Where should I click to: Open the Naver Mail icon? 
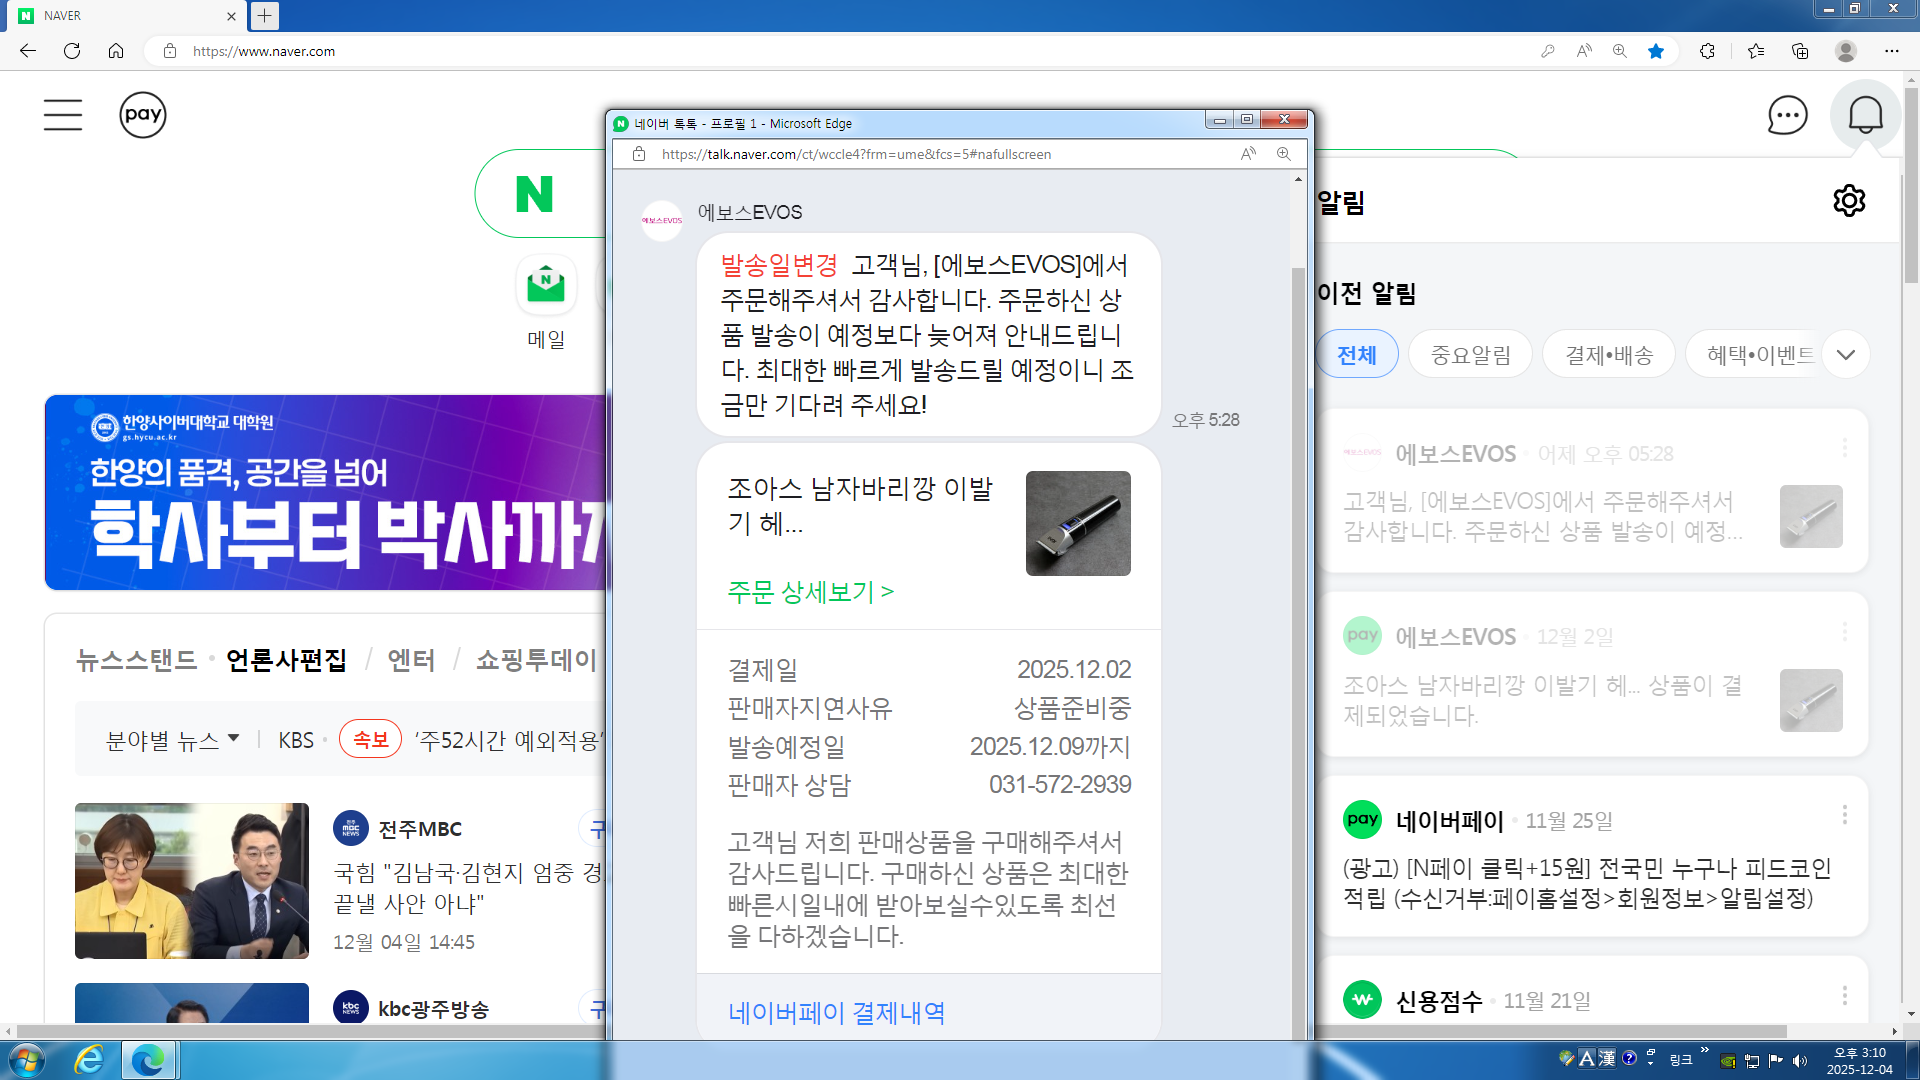coord(546,286)
